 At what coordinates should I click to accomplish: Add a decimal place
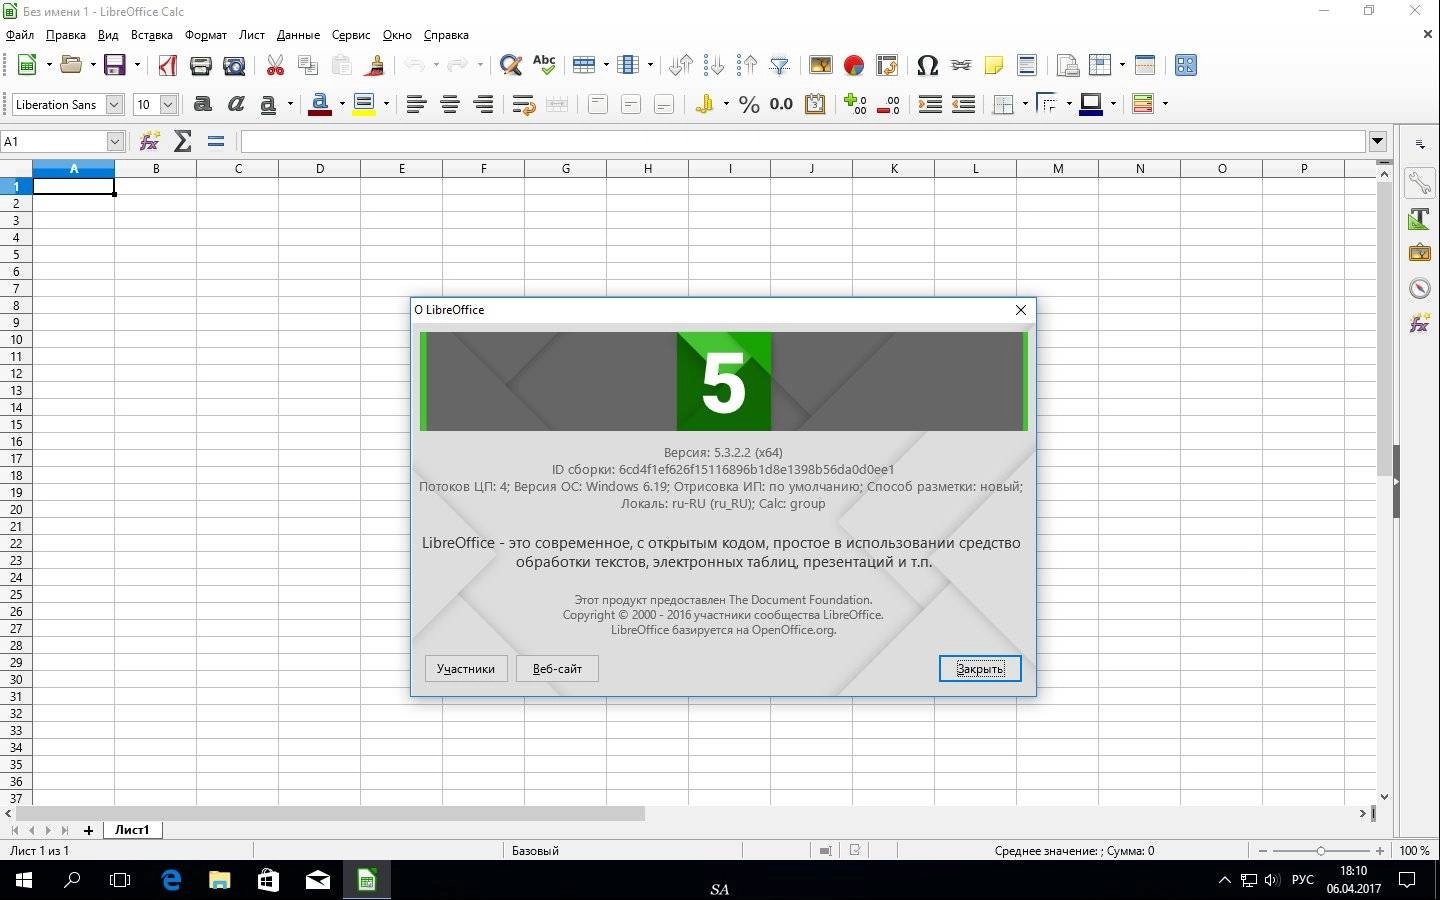coord(855,104)
